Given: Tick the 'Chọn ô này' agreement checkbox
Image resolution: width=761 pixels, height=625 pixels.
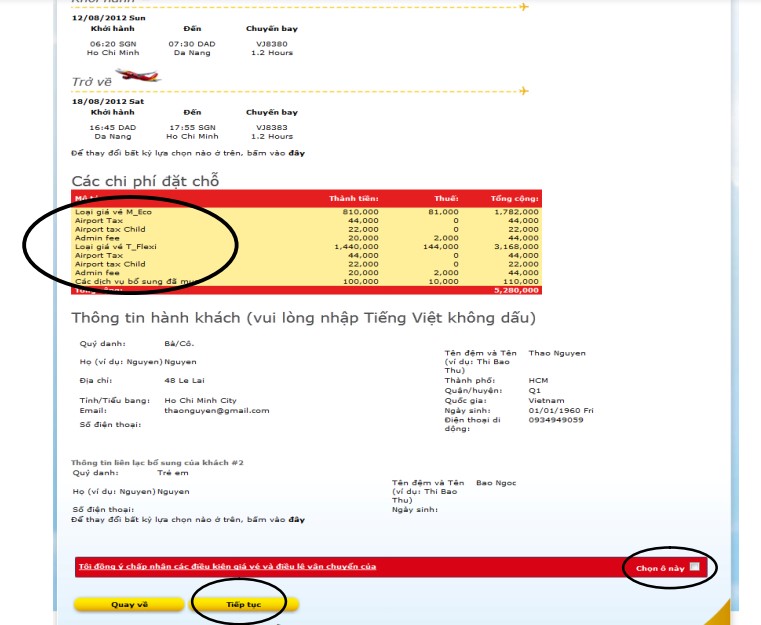Looking at the screenshot, I should pos(694,568).
